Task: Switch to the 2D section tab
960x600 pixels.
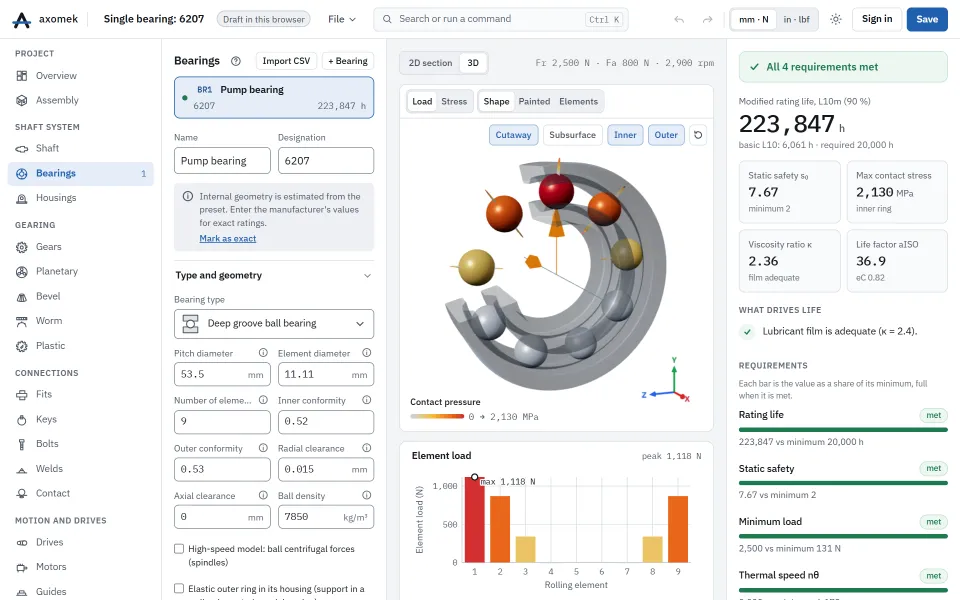Action: click(x=430, y=63)
